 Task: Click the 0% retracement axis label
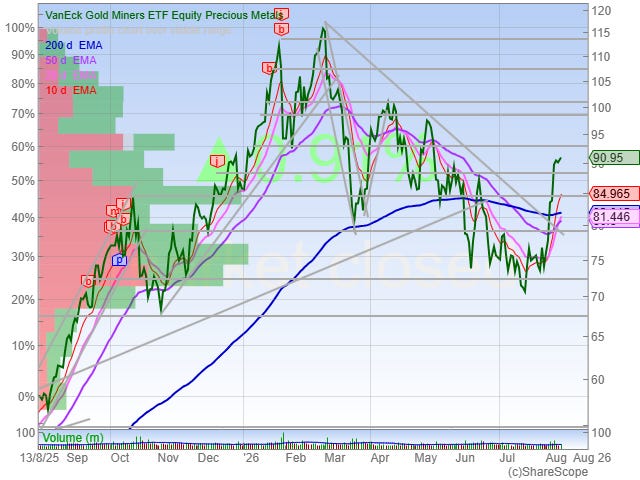(x=26, y=397)
